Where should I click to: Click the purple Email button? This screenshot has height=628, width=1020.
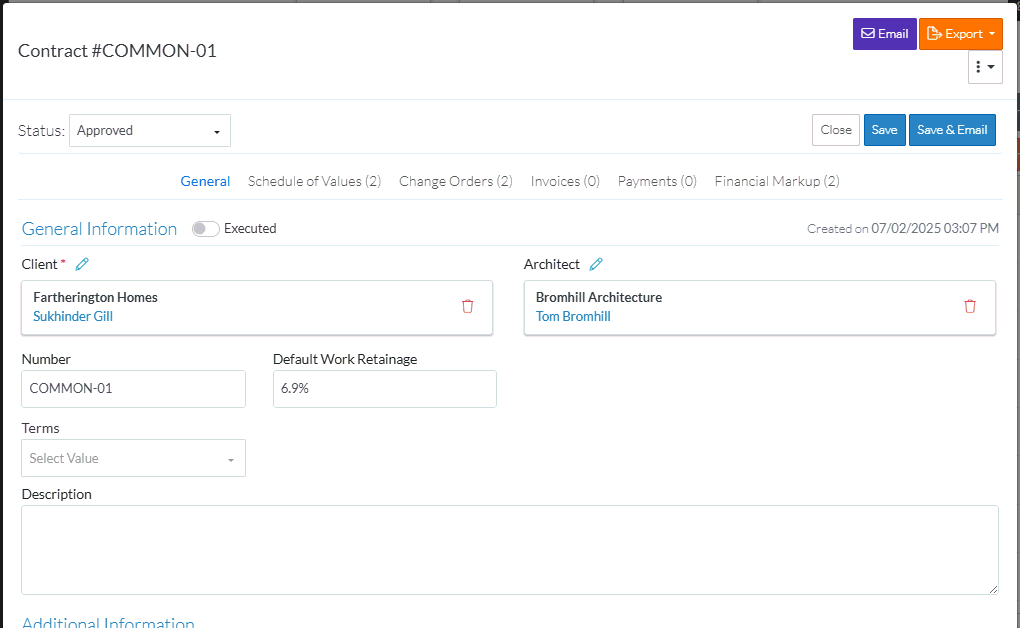point(884,34)
